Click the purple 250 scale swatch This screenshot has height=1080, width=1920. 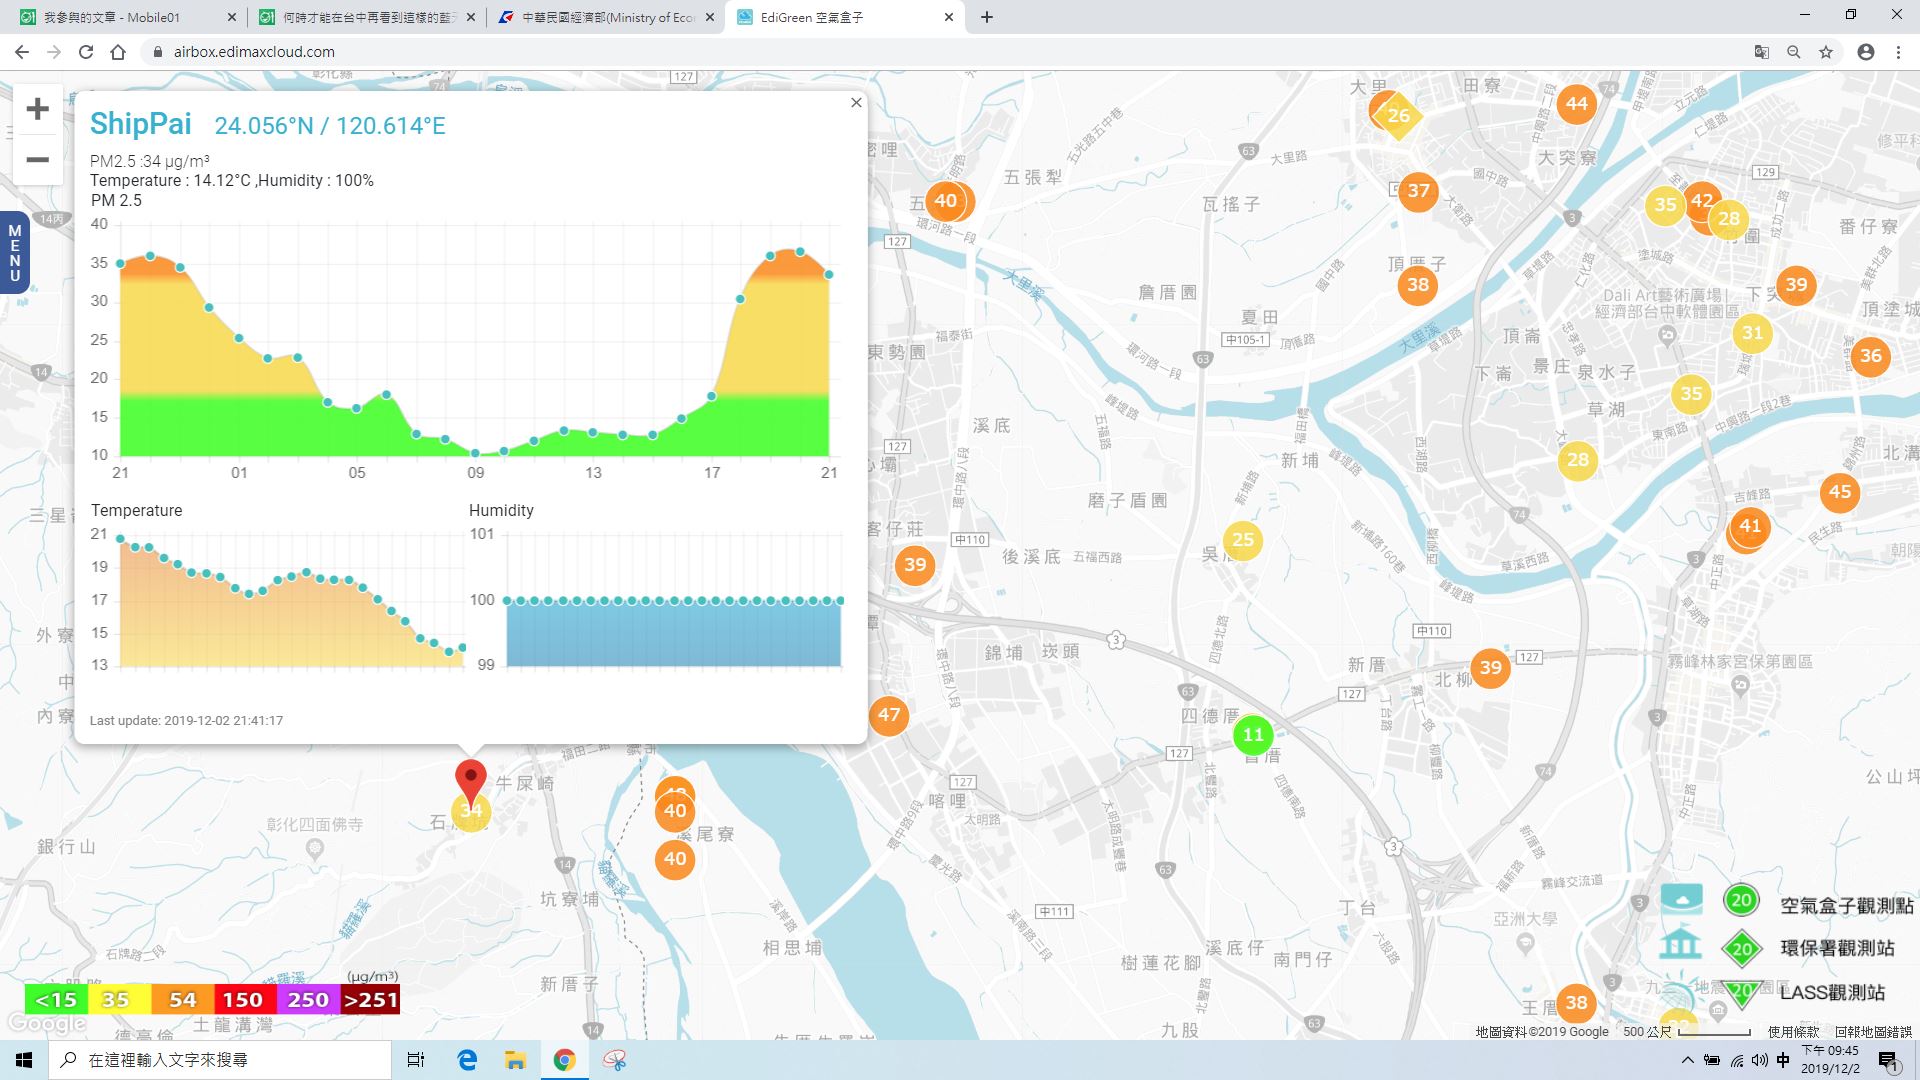307,1000
